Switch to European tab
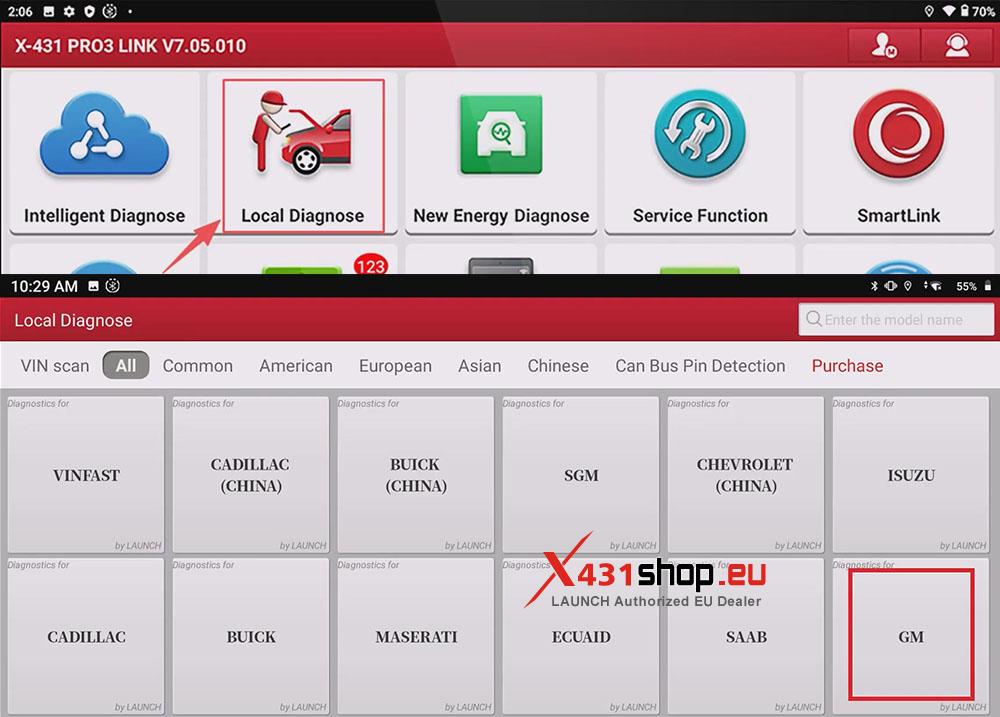This screenshot has width=1000, height=717. tap(395, 366)
